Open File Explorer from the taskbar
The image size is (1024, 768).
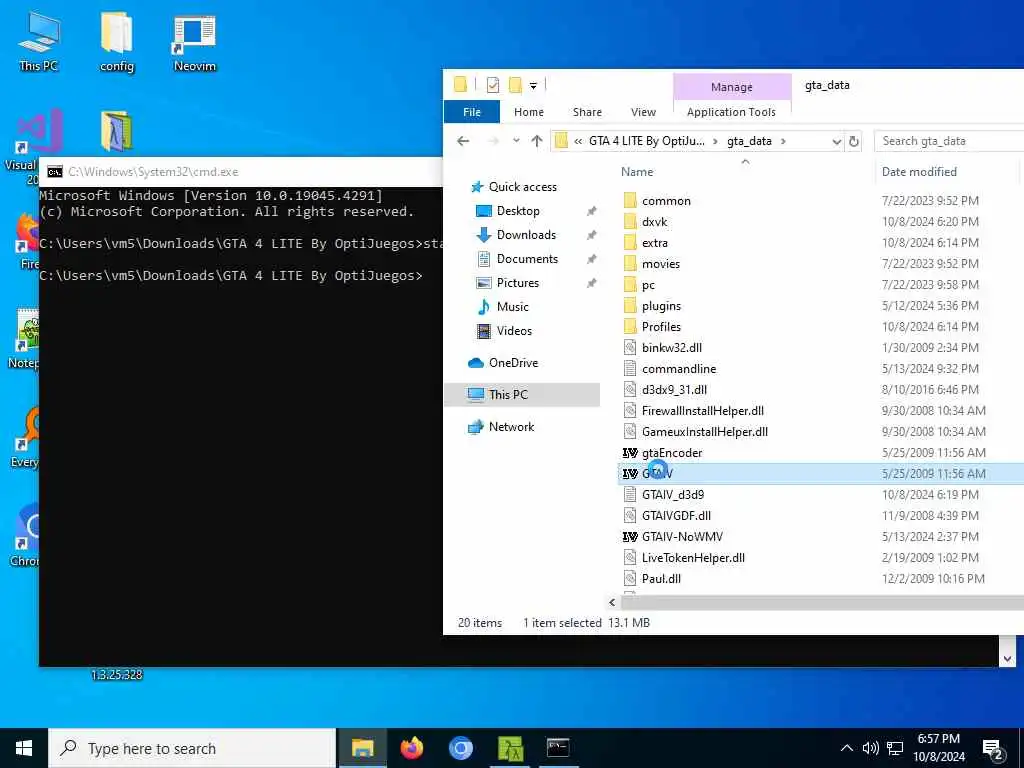coord(362,748)
